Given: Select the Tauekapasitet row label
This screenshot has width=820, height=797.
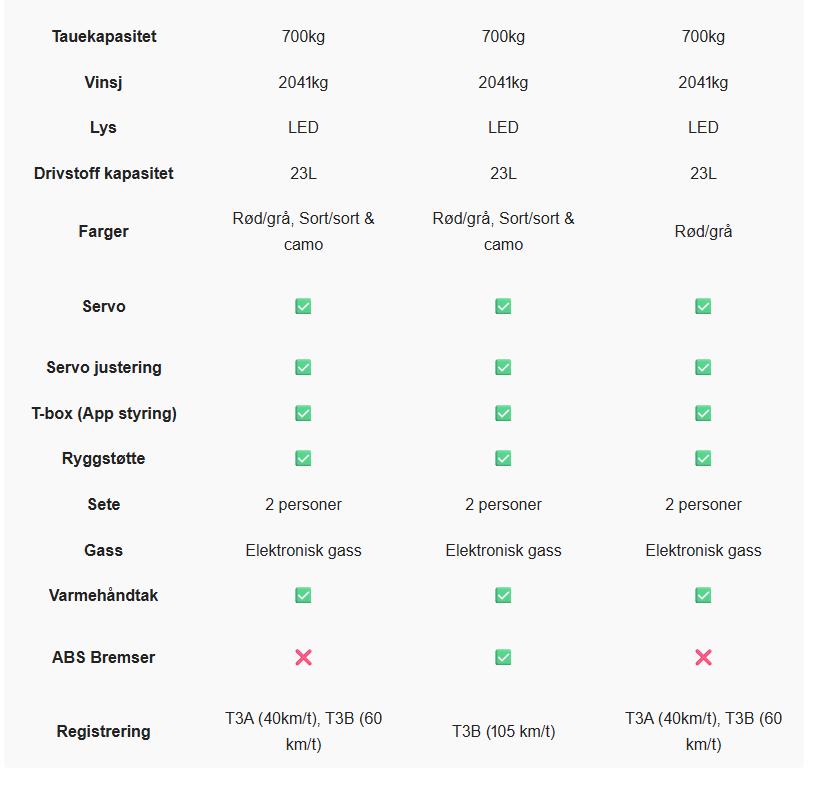Looking at the screenshot, I should 104,37.
